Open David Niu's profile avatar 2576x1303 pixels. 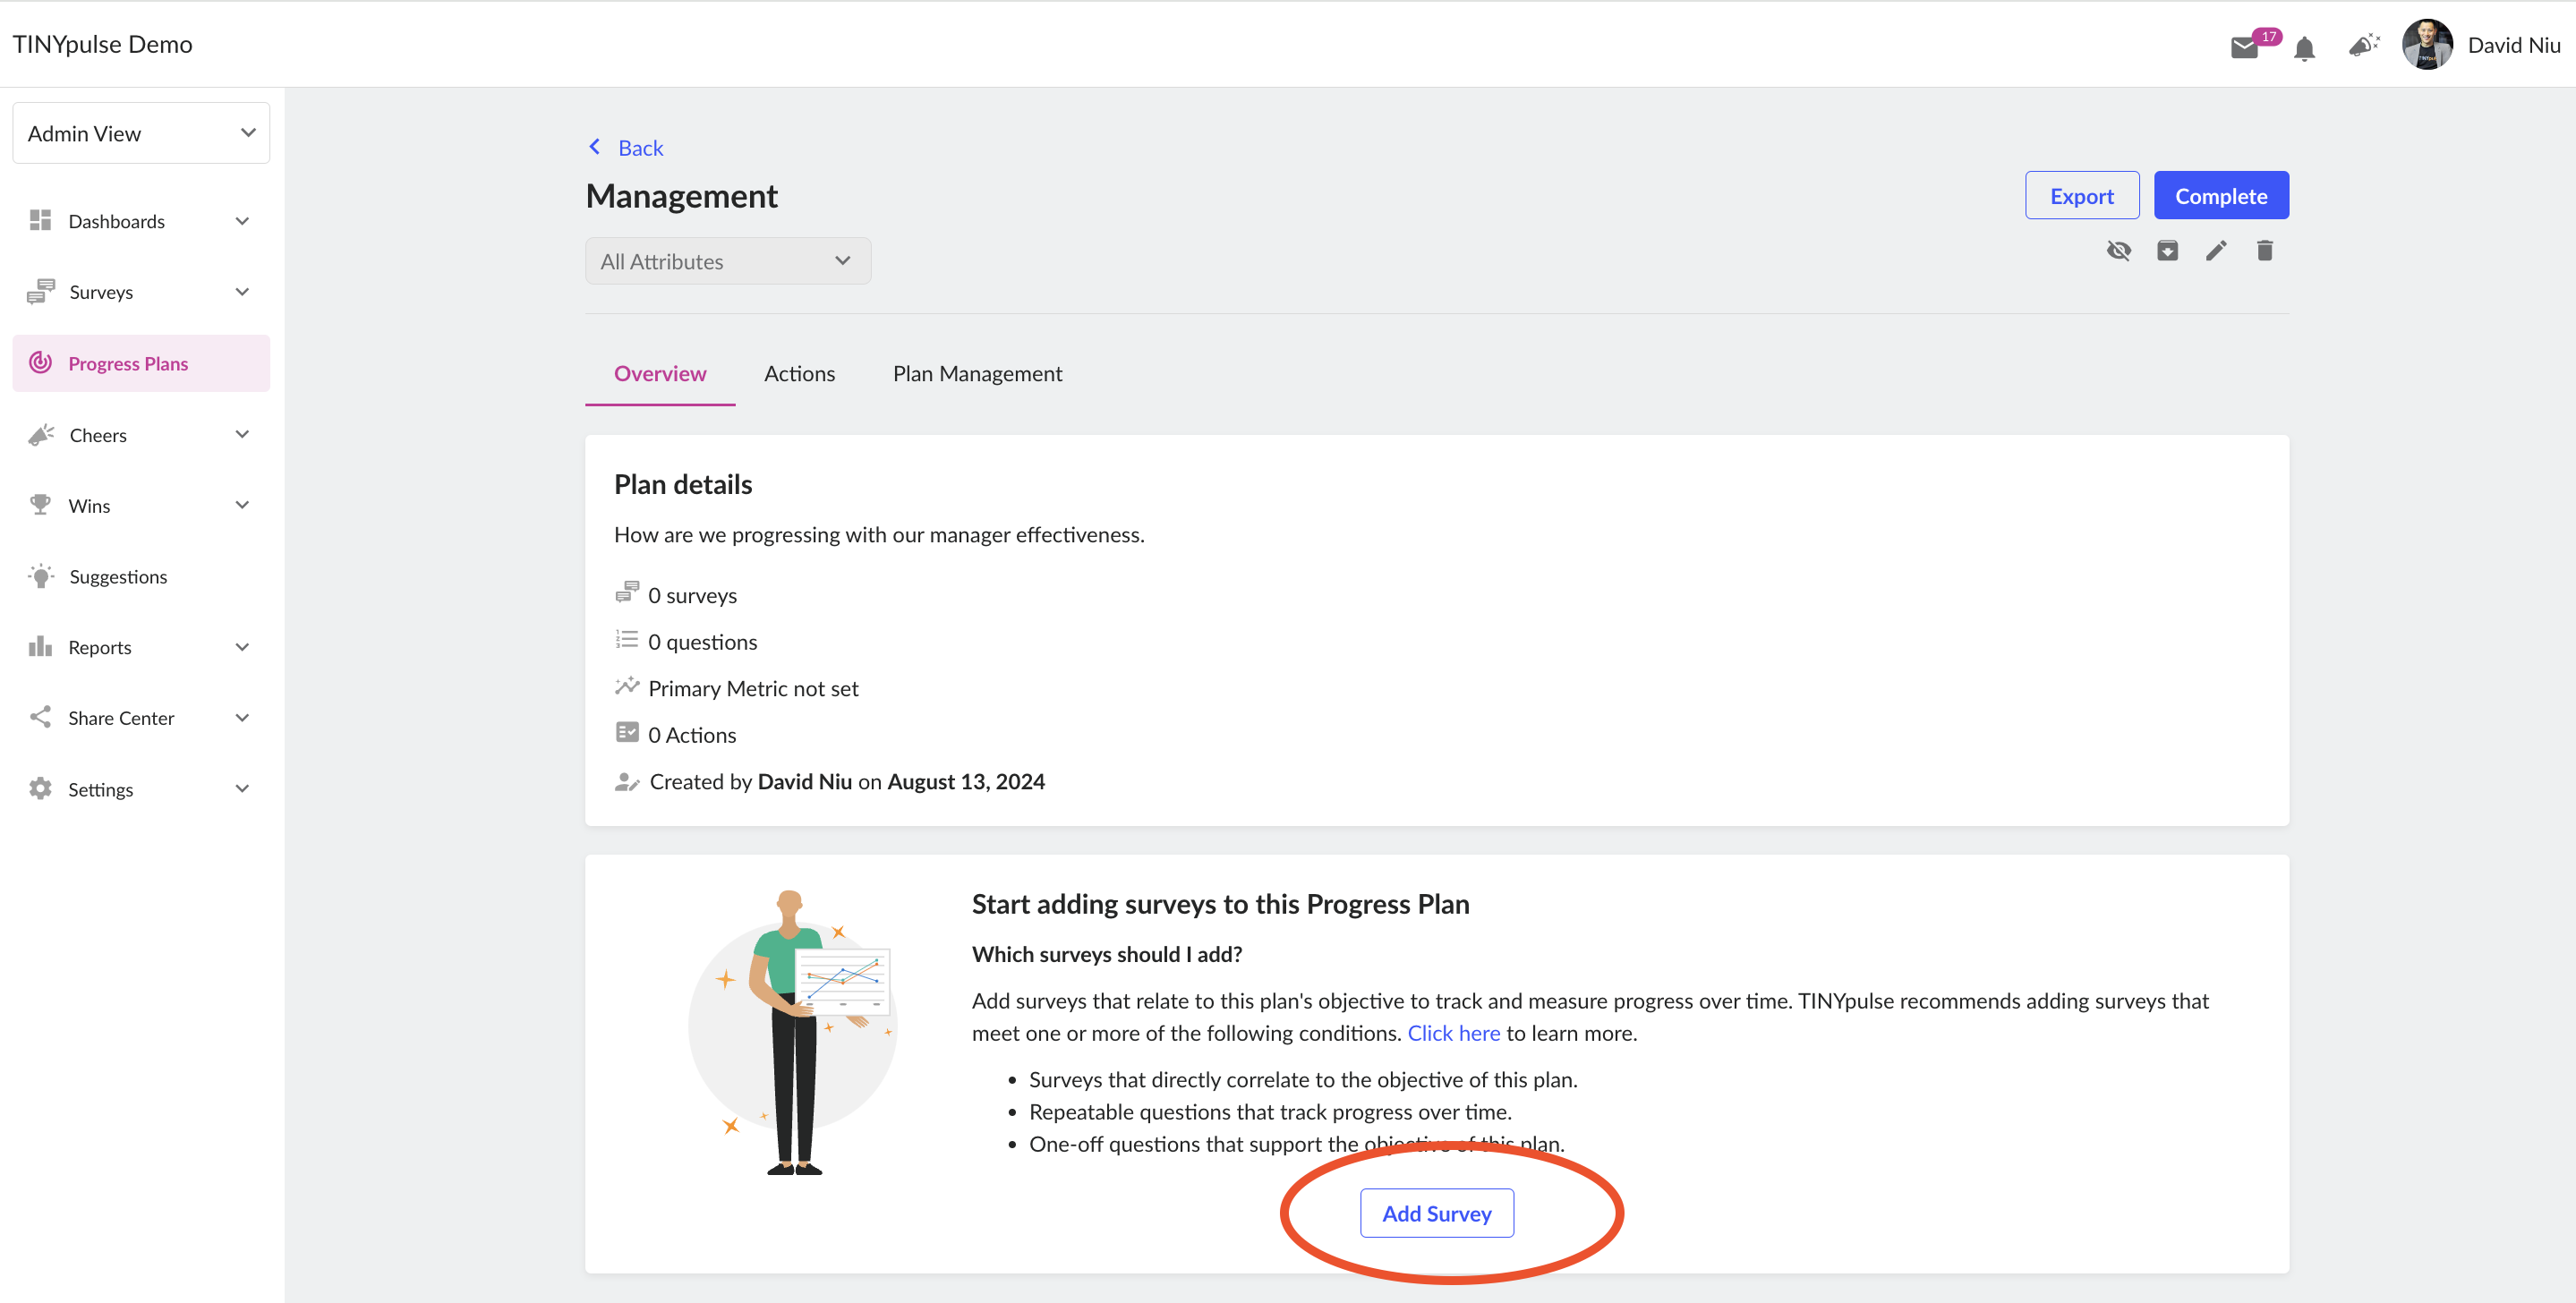click(2427, 45)
